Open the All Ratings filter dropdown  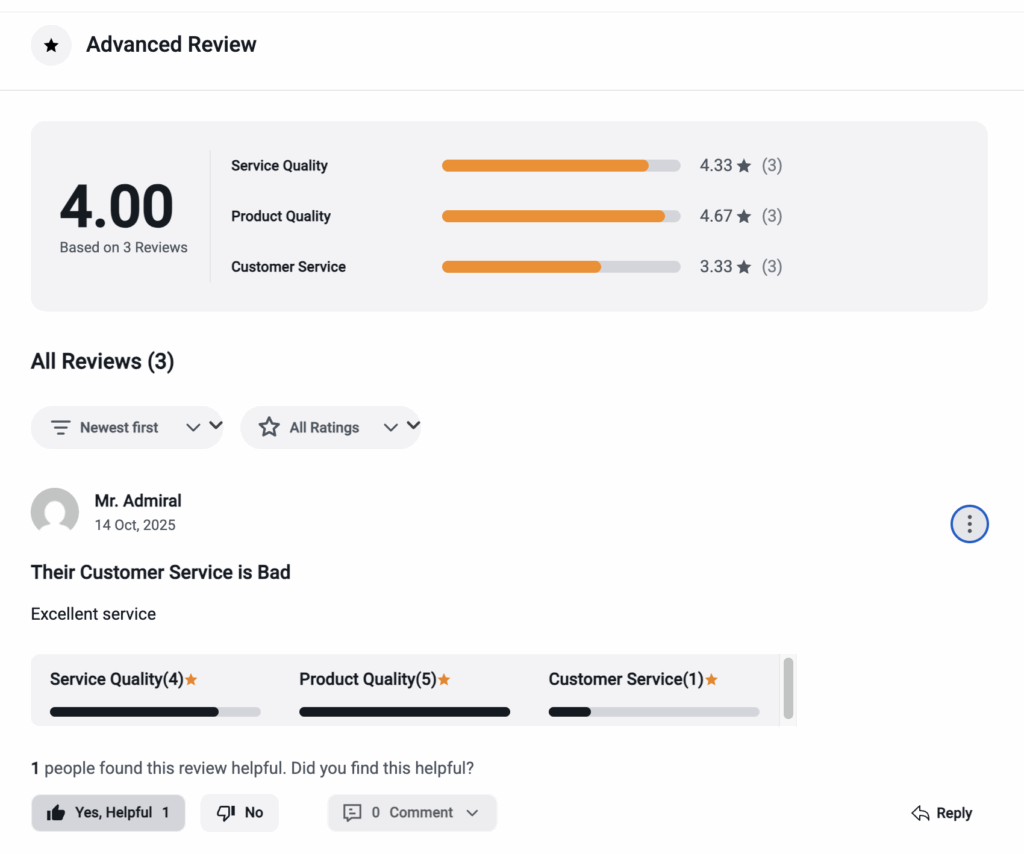(x=331, y=428)
